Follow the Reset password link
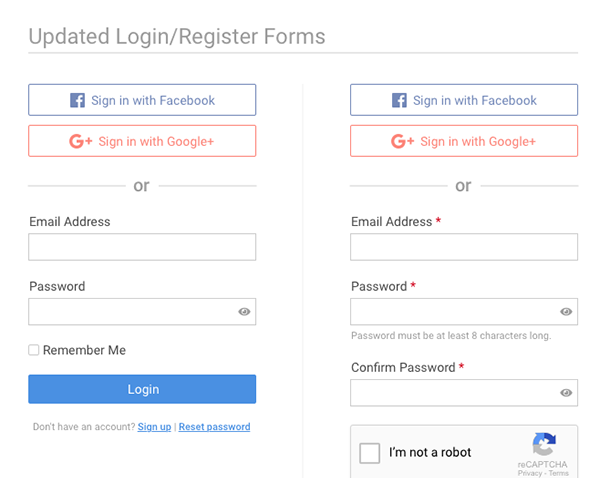Image resolution: width=610 pixels, height=478 pixels. [x=214, y=427]
